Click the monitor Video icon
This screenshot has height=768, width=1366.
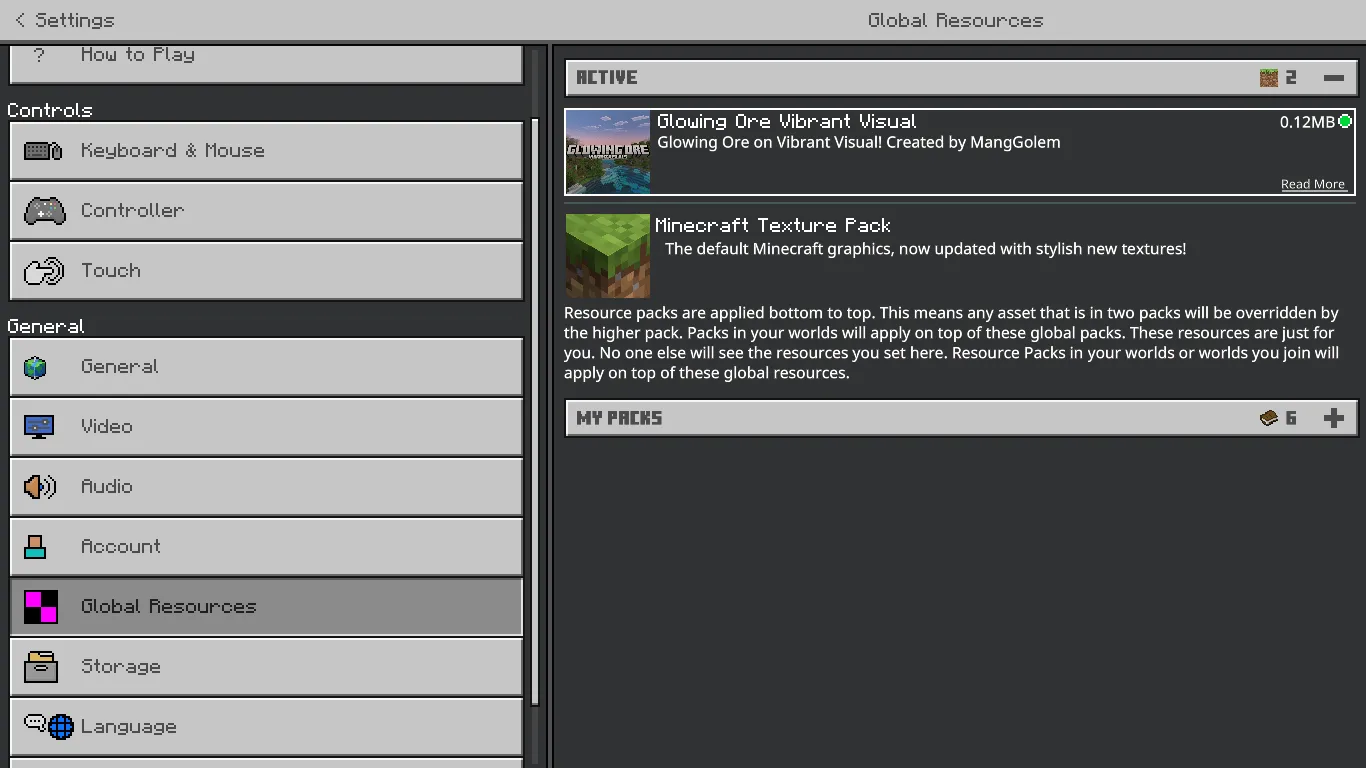tap(39, 427)
